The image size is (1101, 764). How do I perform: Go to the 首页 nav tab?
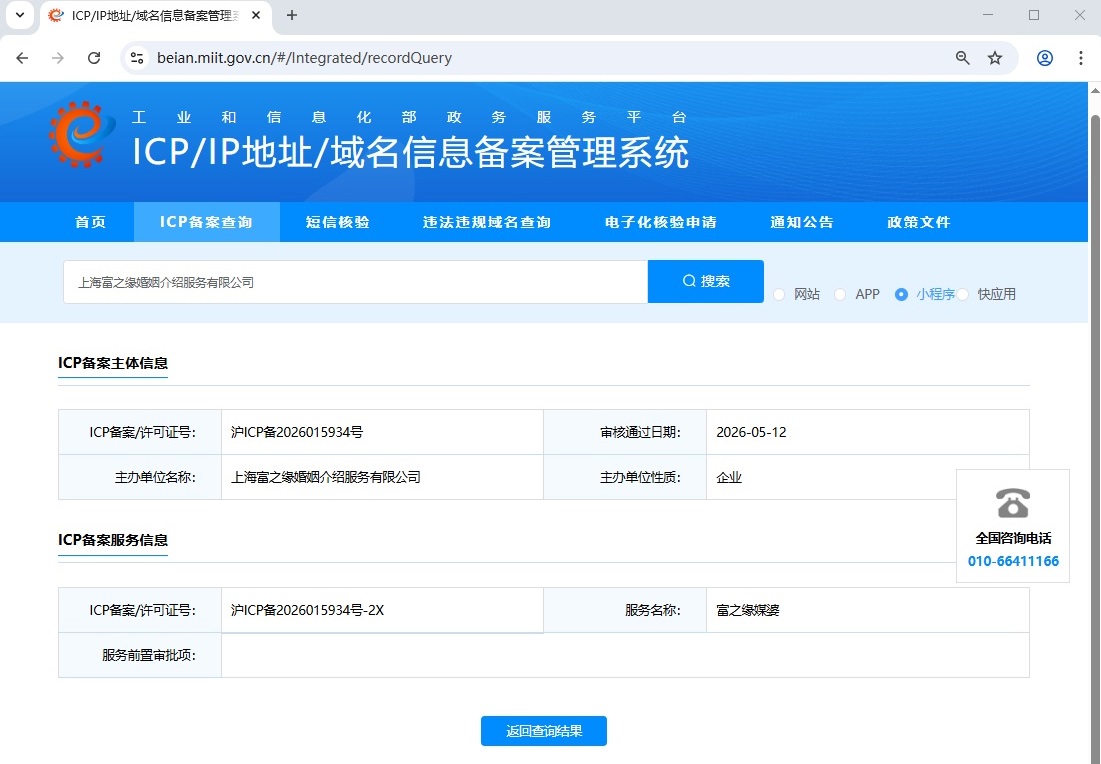91,222
